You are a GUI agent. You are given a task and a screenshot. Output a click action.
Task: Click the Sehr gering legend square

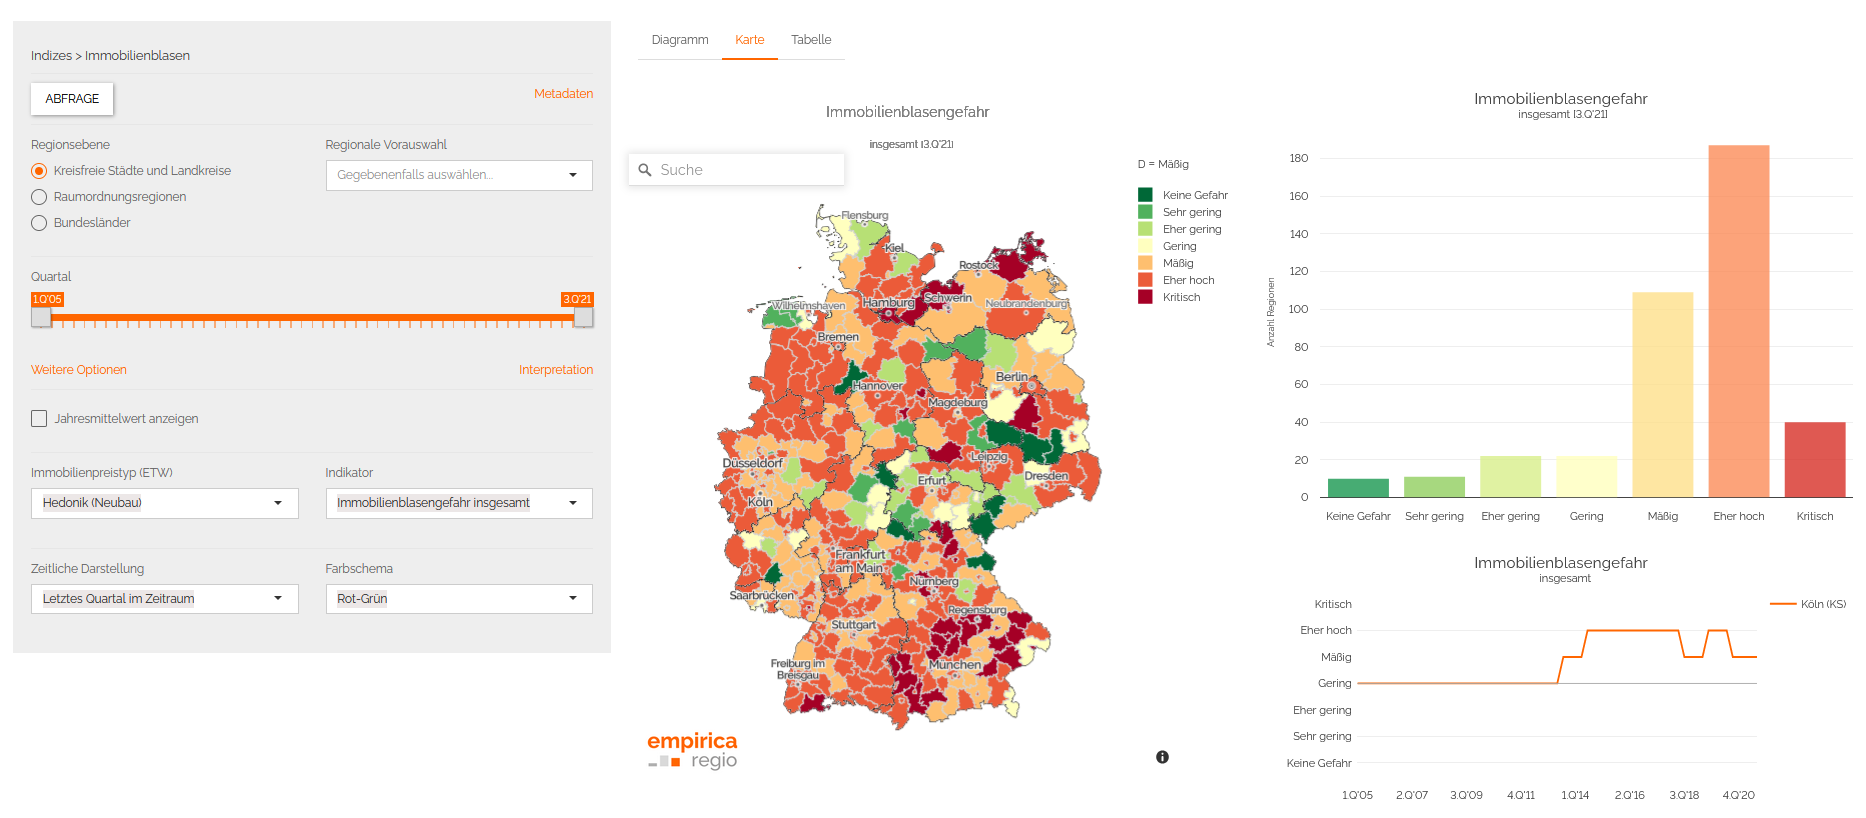click(1145, 212)
